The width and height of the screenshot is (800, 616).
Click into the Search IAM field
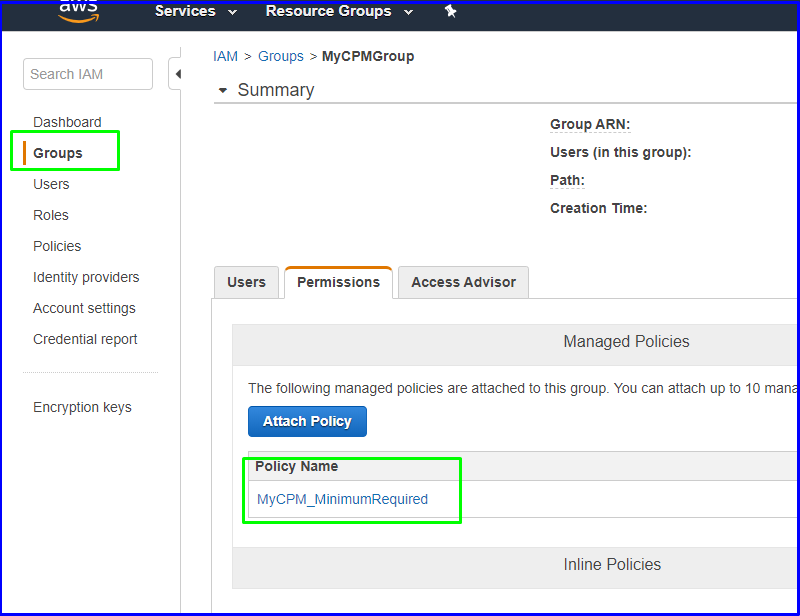(x=88, y=74)
